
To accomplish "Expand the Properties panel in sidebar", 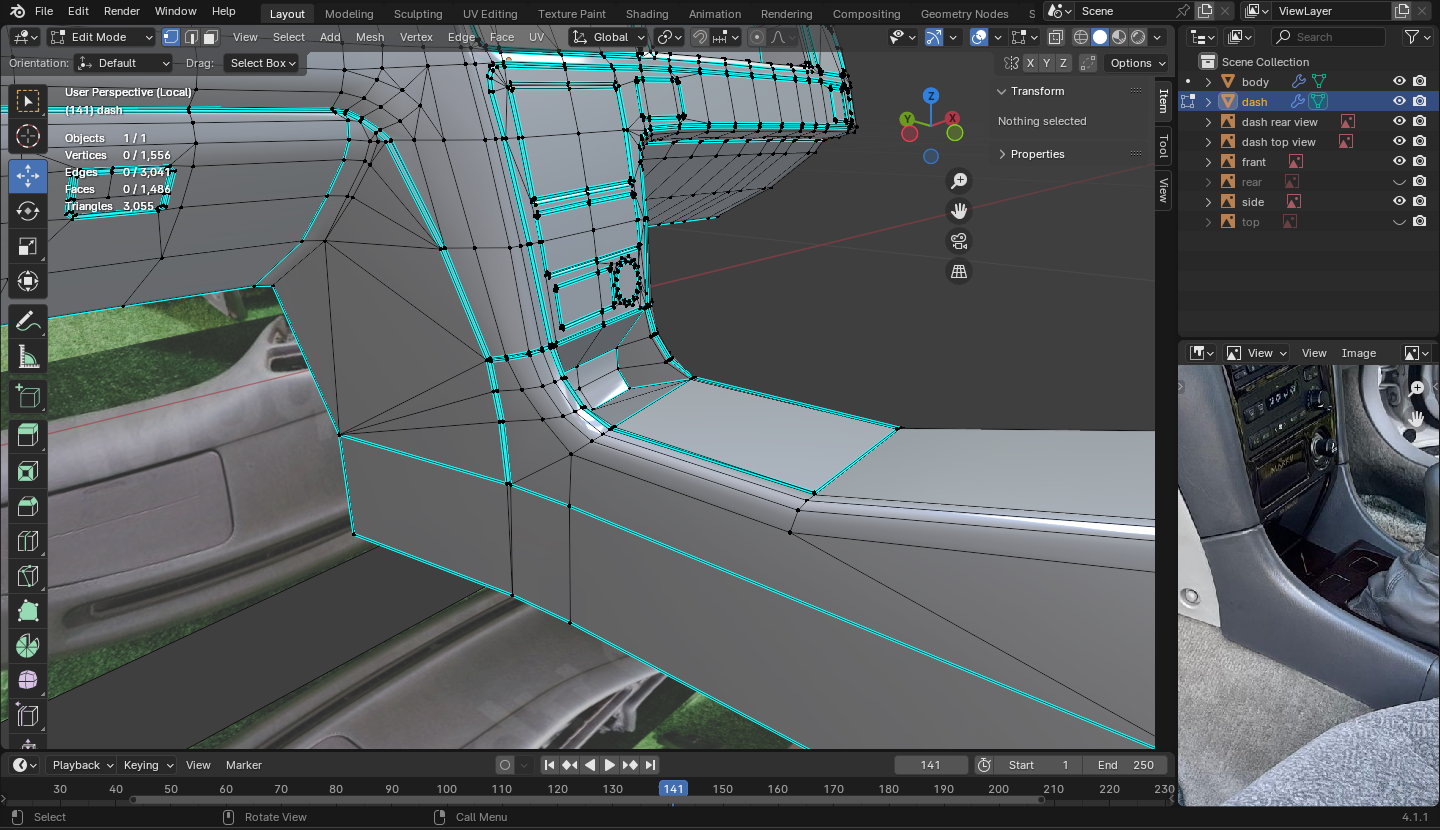I will point(1037,154).
